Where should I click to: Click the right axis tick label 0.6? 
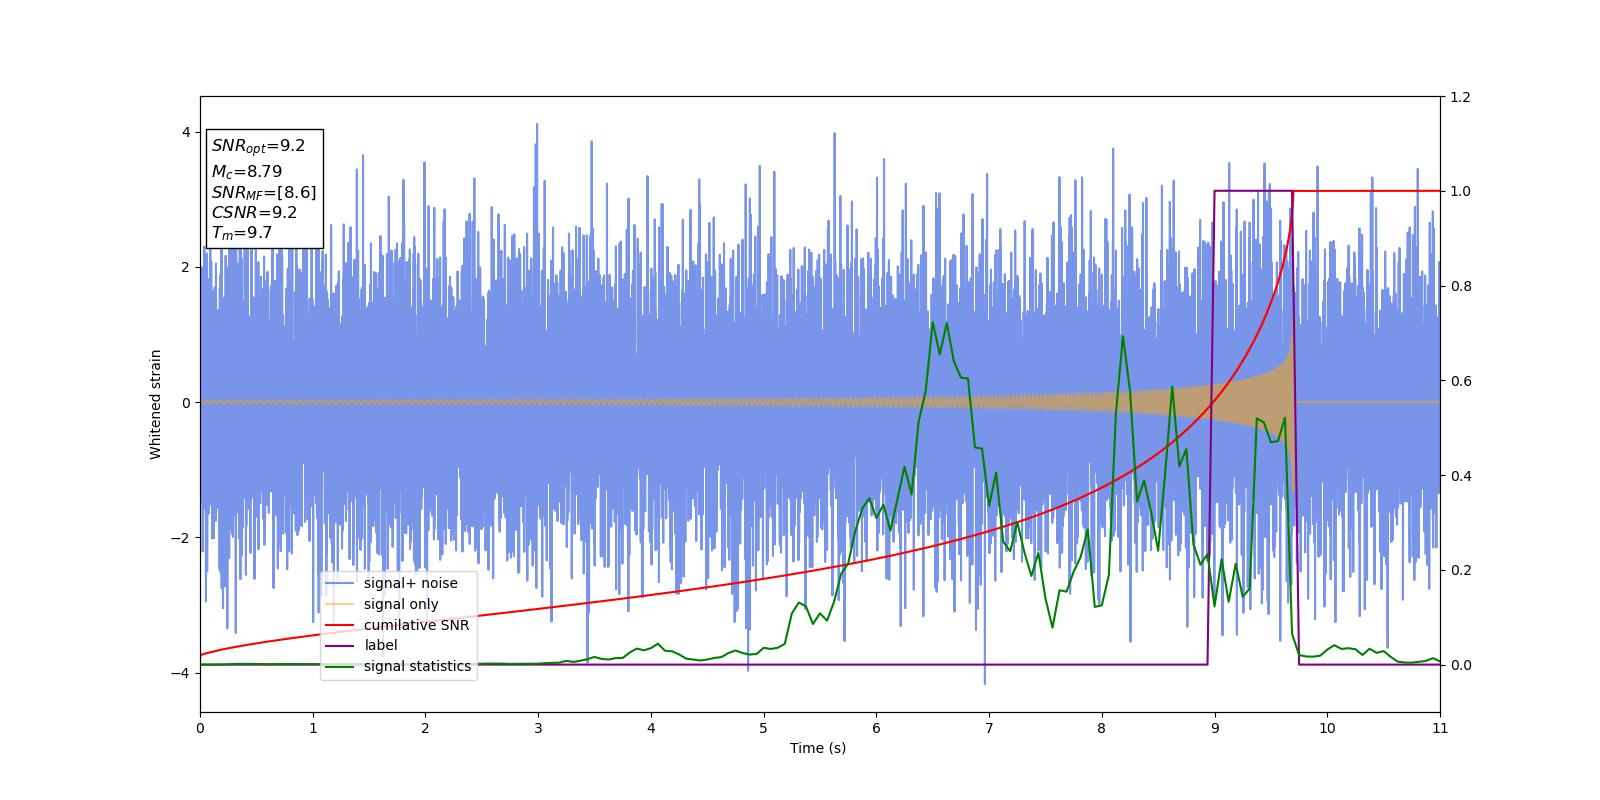(1460, 381)
